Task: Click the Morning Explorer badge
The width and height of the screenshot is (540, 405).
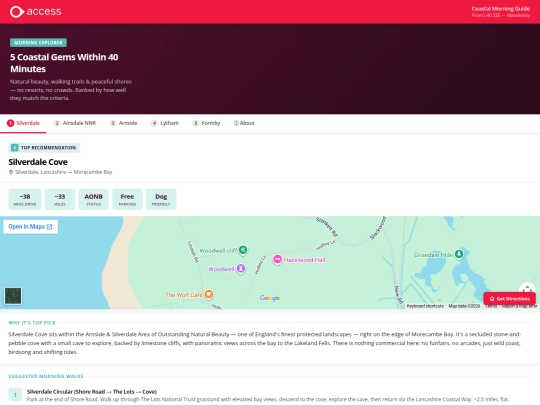Action: [x=38, y=43]
